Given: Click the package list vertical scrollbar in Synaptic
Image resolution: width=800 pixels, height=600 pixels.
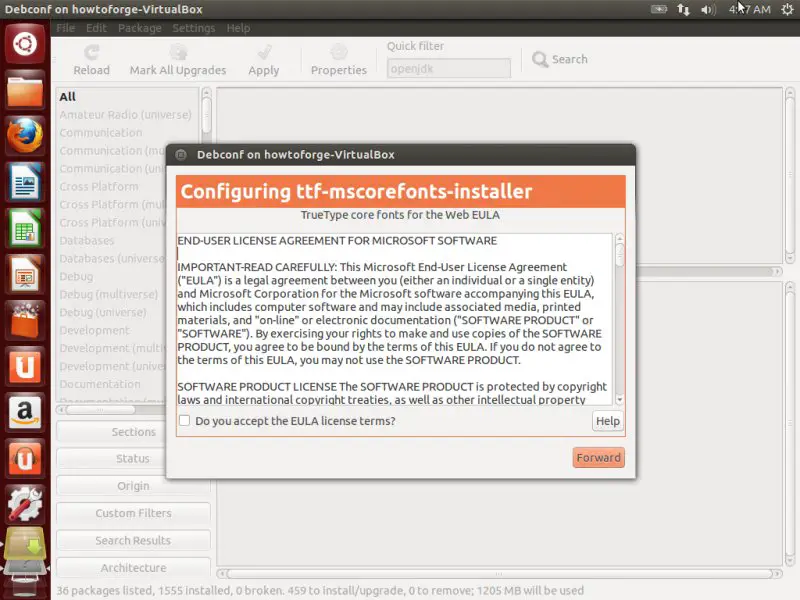Looking at the screenshot, I should 790,176.
